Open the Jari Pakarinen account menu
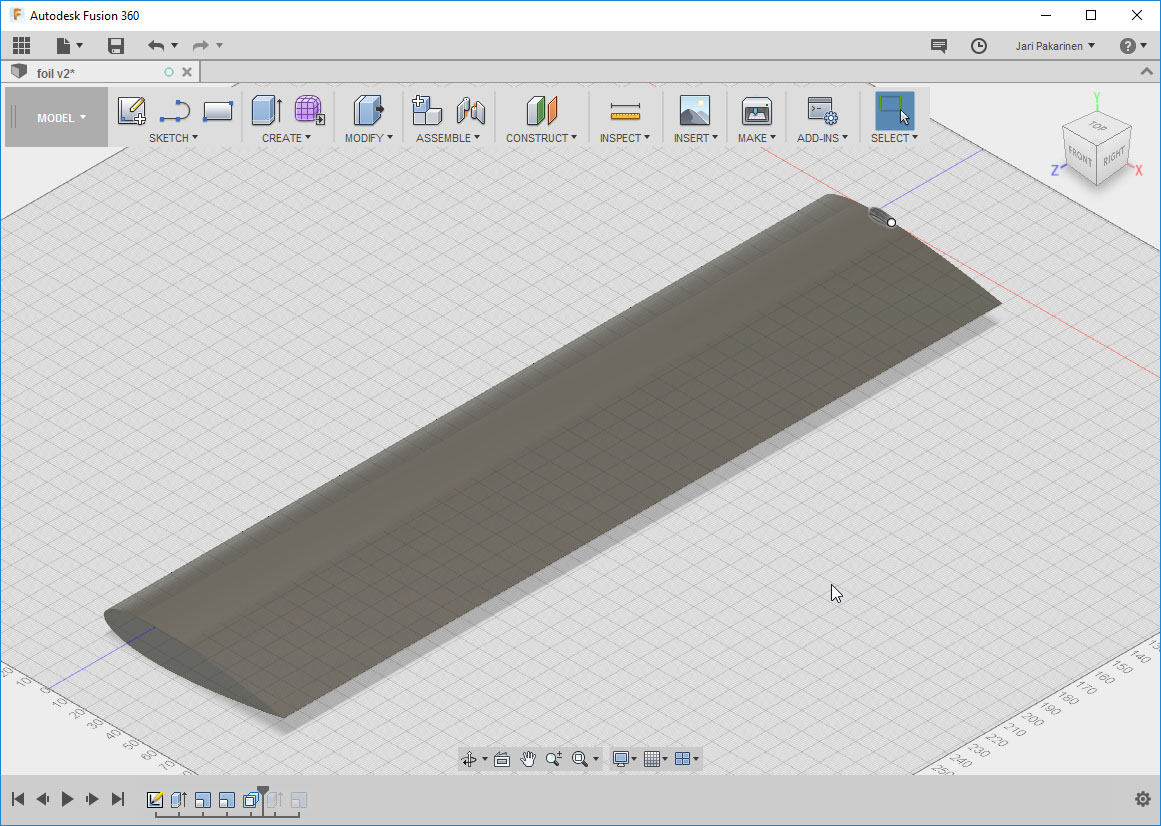 [x=1054, y=46]
